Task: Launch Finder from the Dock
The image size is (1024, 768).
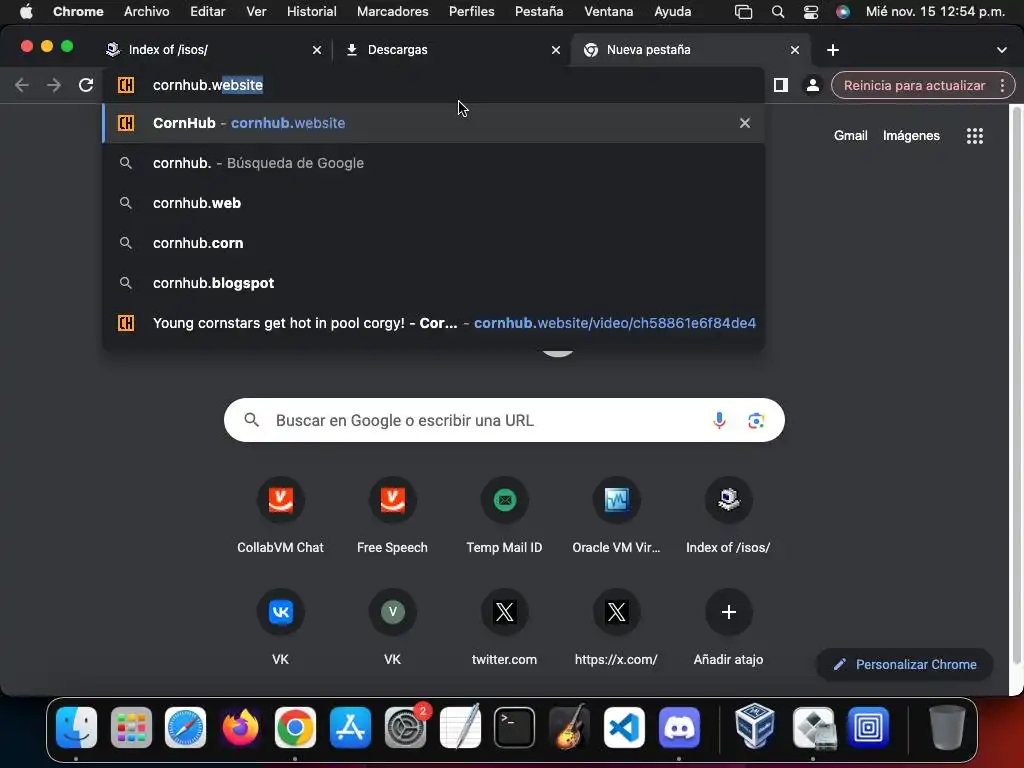Action: click(76, 727)
